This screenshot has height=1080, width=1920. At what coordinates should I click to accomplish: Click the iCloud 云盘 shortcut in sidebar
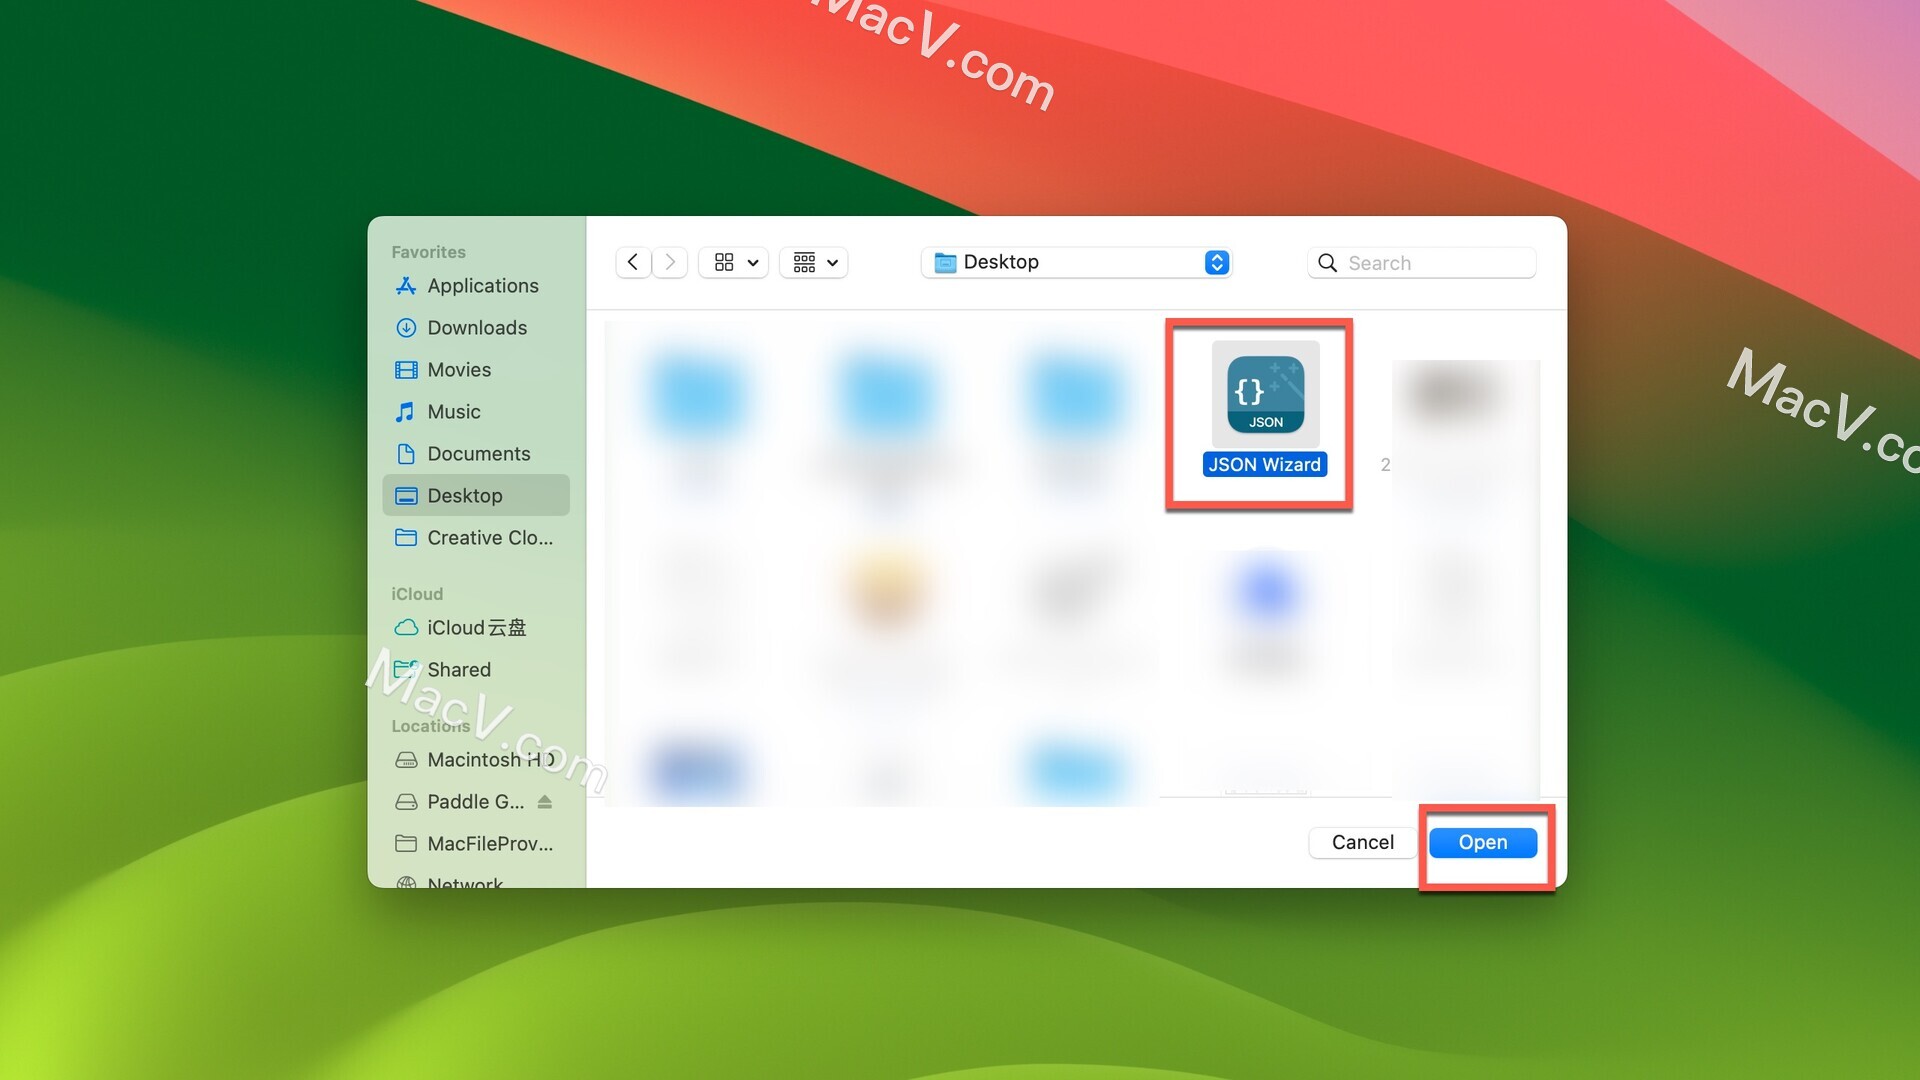[476, 628]
